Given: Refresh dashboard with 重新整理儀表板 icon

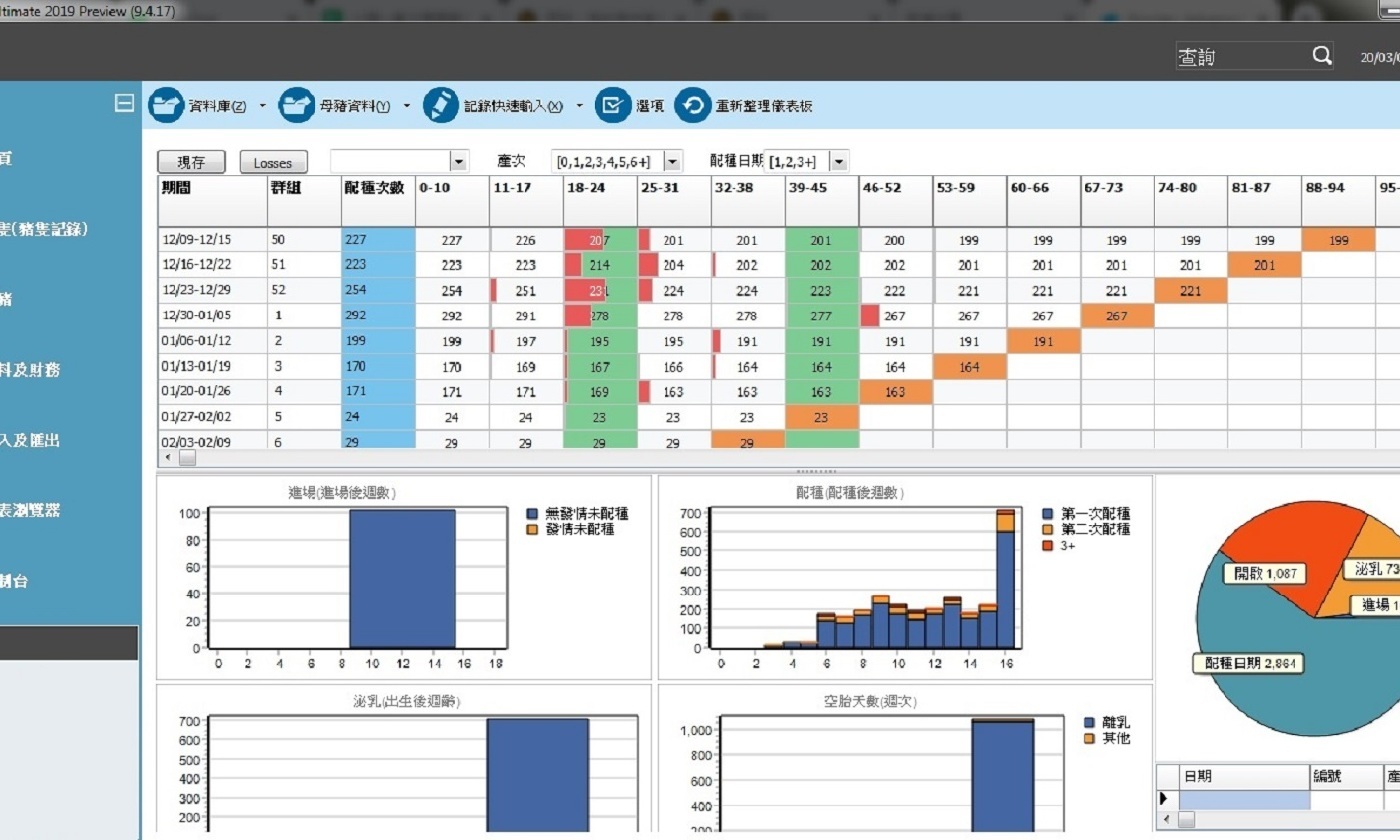Looking at the screenshot, I should click(x=692, y=106).
